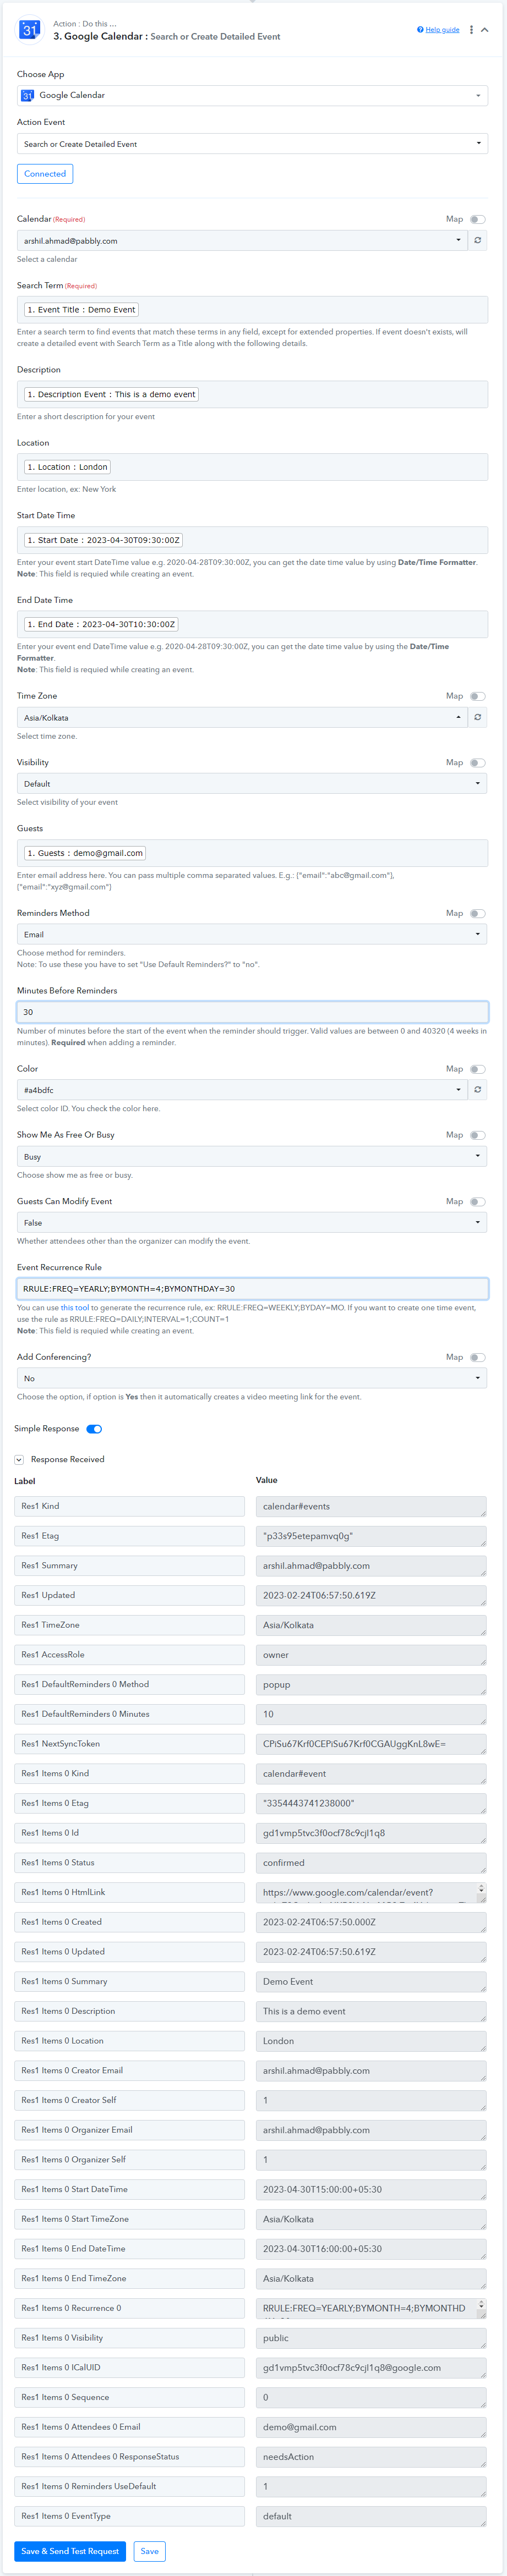
Task: Click the Minutes Before Reminders input field
Action: tap(252, 1012)
